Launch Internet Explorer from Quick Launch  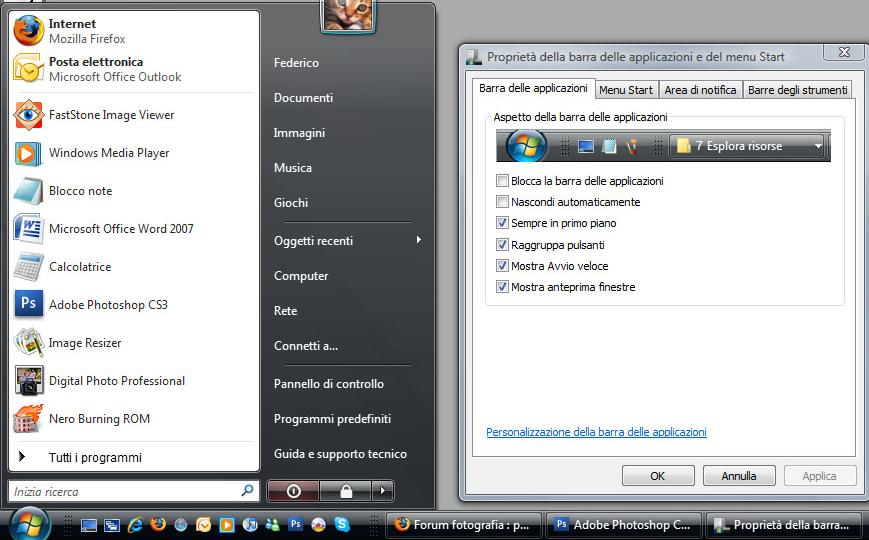pyautogui.click(x=135, y=525)
